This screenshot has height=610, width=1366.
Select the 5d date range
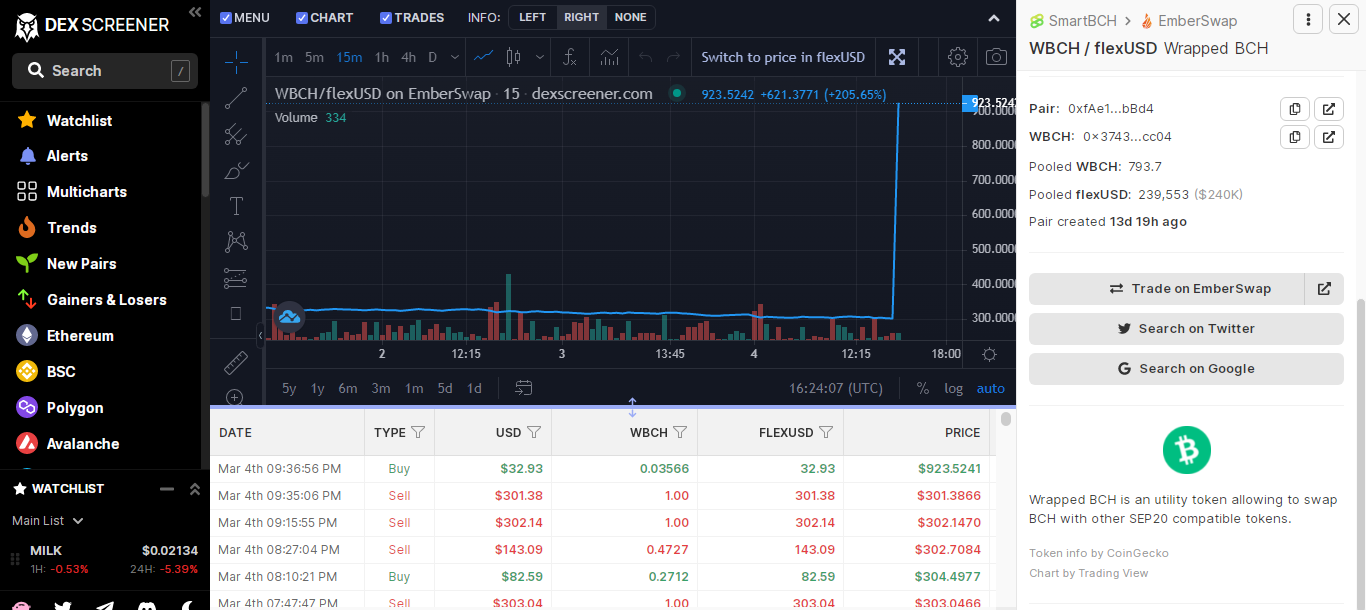coord(445,388)
